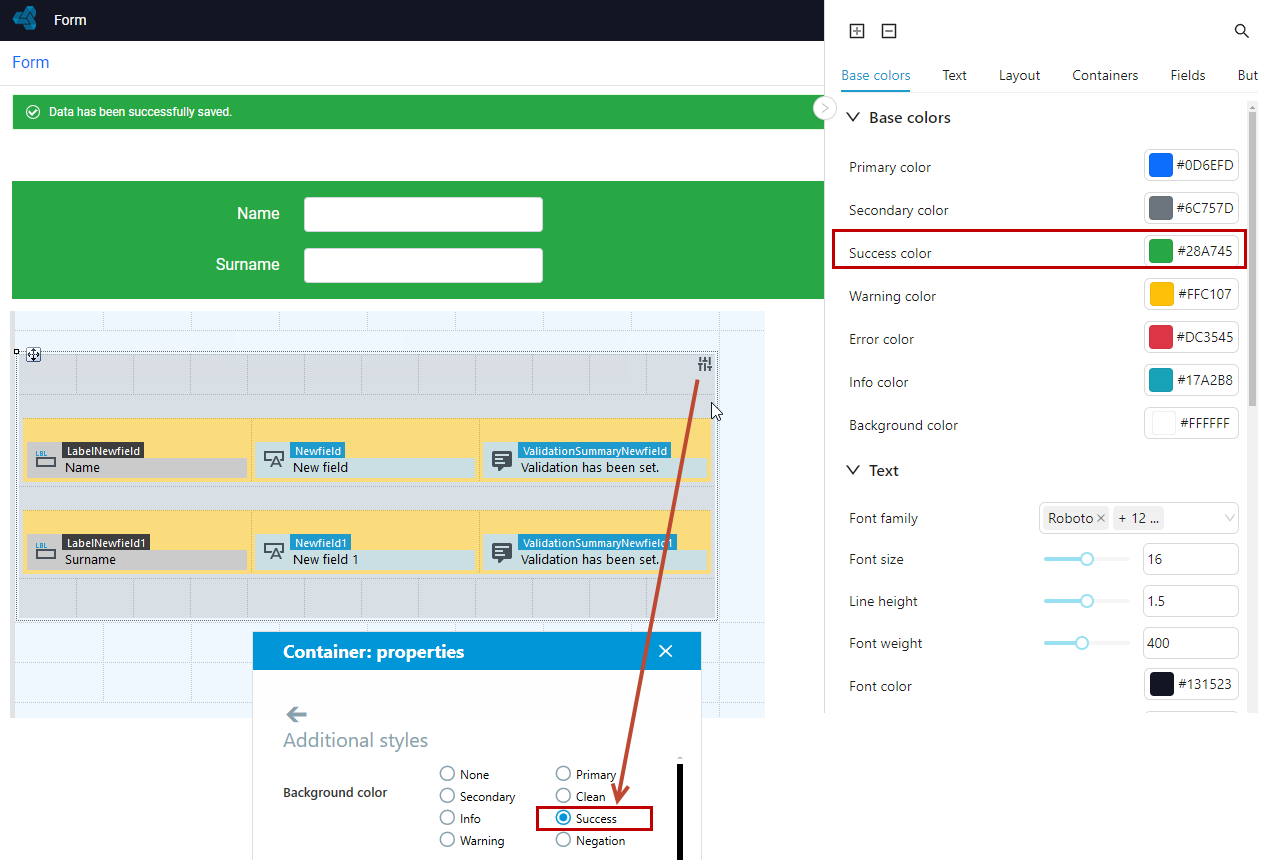Open the Primary color swatch
Screen dimensions: 1274x860
click(x=1161, y=165)
